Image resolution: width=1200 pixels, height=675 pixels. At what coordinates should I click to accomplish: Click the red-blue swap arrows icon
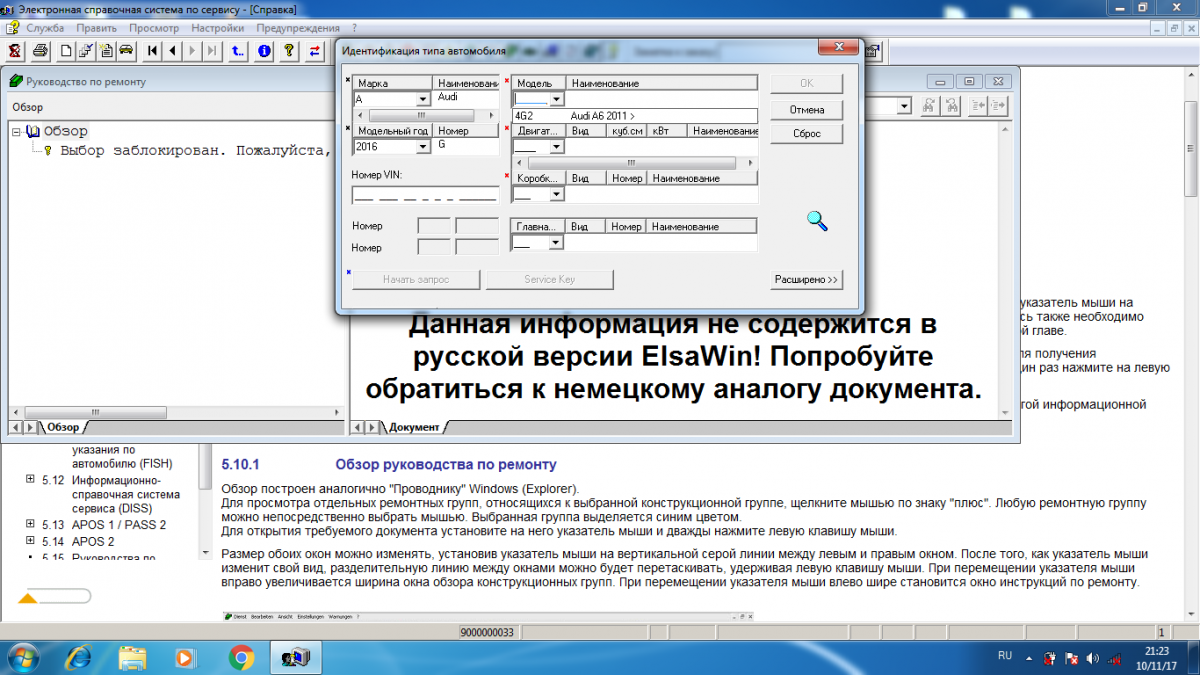[x=316, y=50]
